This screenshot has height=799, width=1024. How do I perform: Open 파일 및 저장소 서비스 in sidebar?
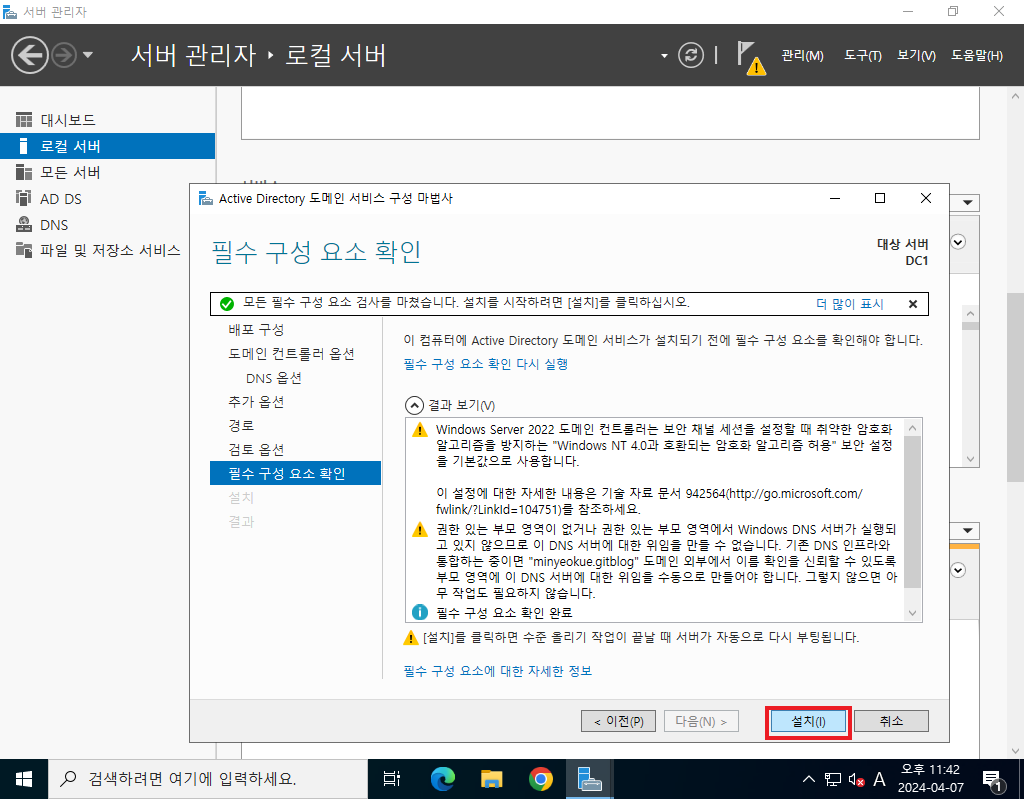[108, 250]
